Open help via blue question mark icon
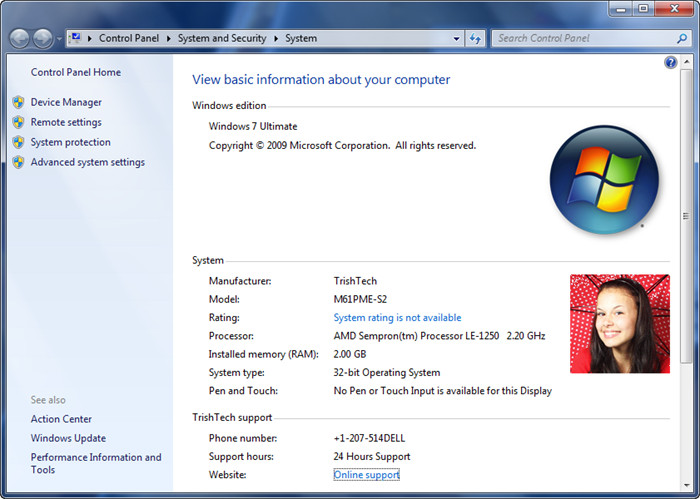 coord(671,62)
